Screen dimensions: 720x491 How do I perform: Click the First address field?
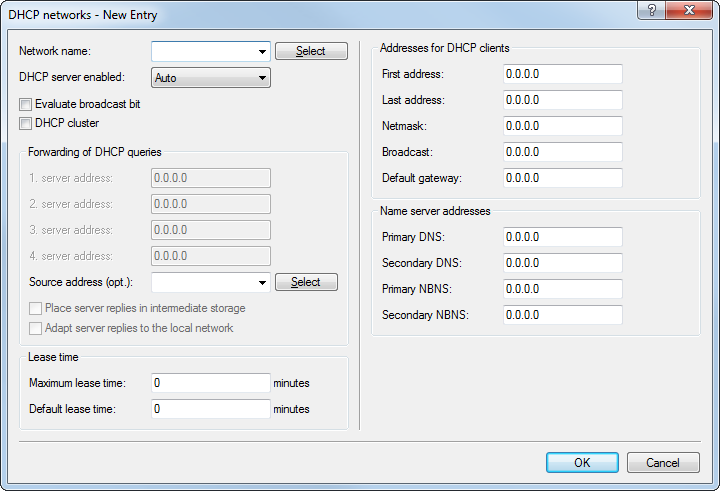[562, 75]
